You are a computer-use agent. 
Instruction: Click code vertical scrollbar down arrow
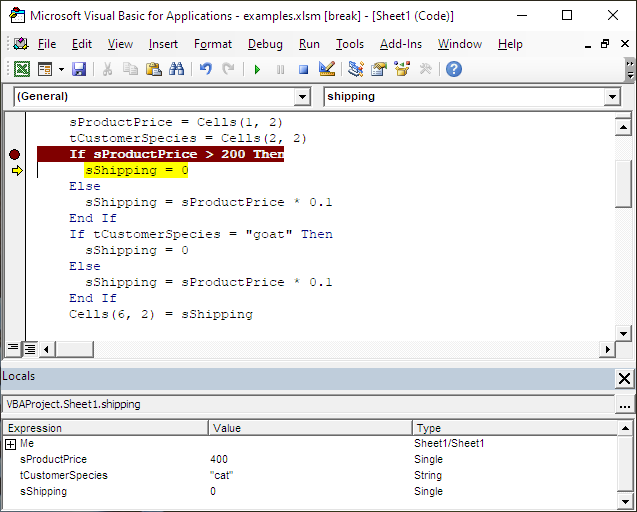(624, 334)
